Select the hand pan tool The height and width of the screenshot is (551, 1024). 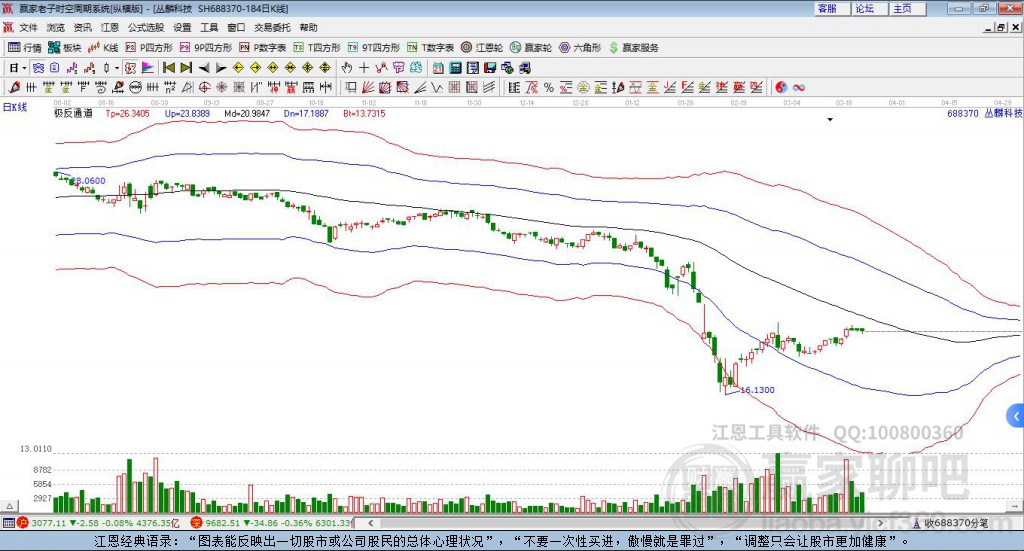coord(347,68)
